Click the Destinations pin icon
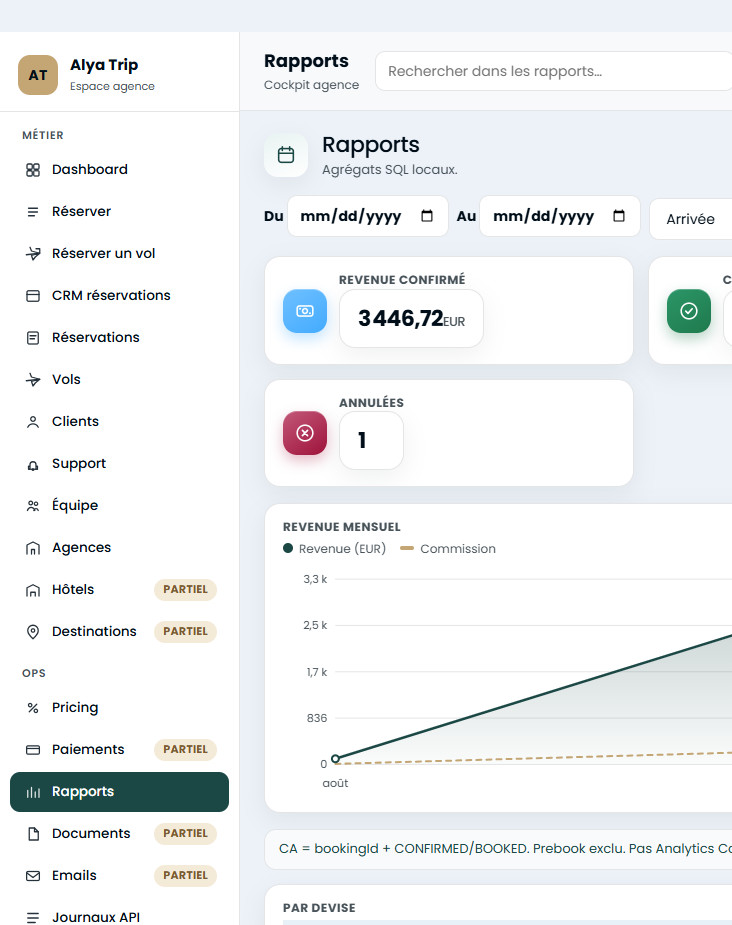The image size is (732, 925). click(x=33, y=632)
